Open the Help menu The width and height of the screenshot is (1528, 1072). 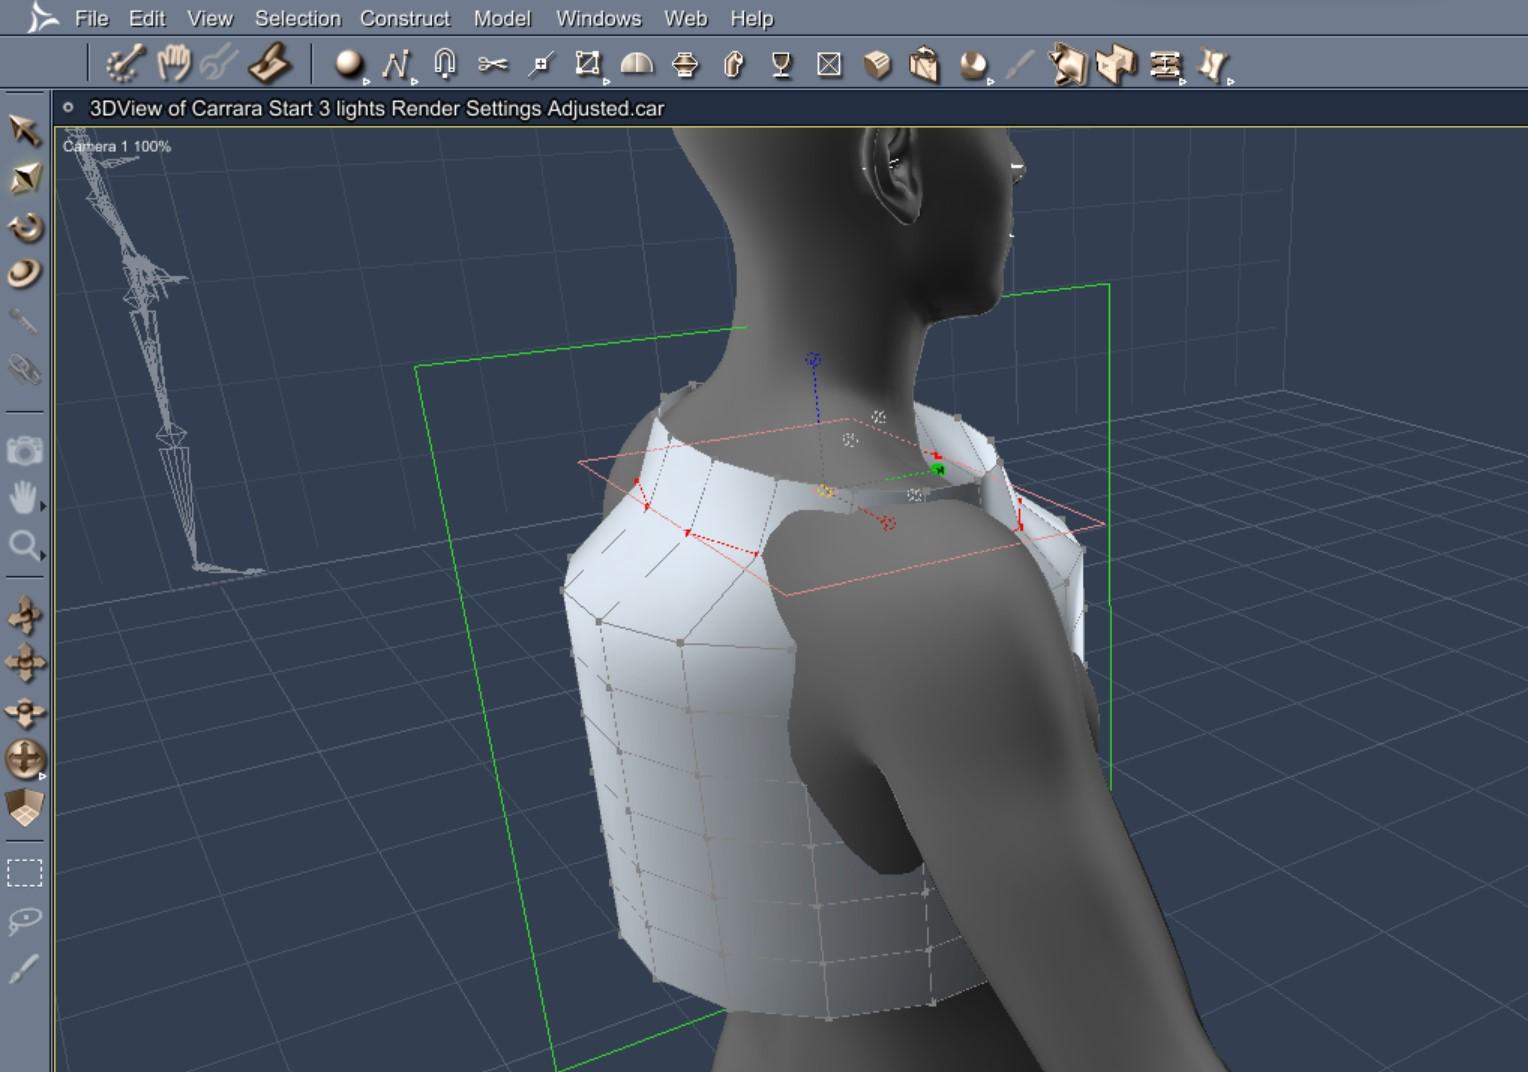751,18
